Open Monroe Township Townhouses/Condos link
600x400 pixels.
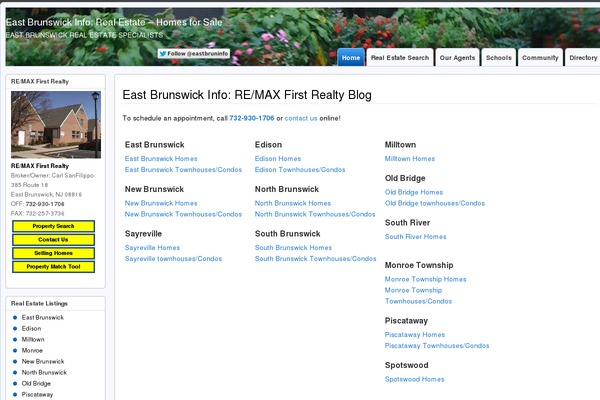pyautogui.click(x=418, y=296)
